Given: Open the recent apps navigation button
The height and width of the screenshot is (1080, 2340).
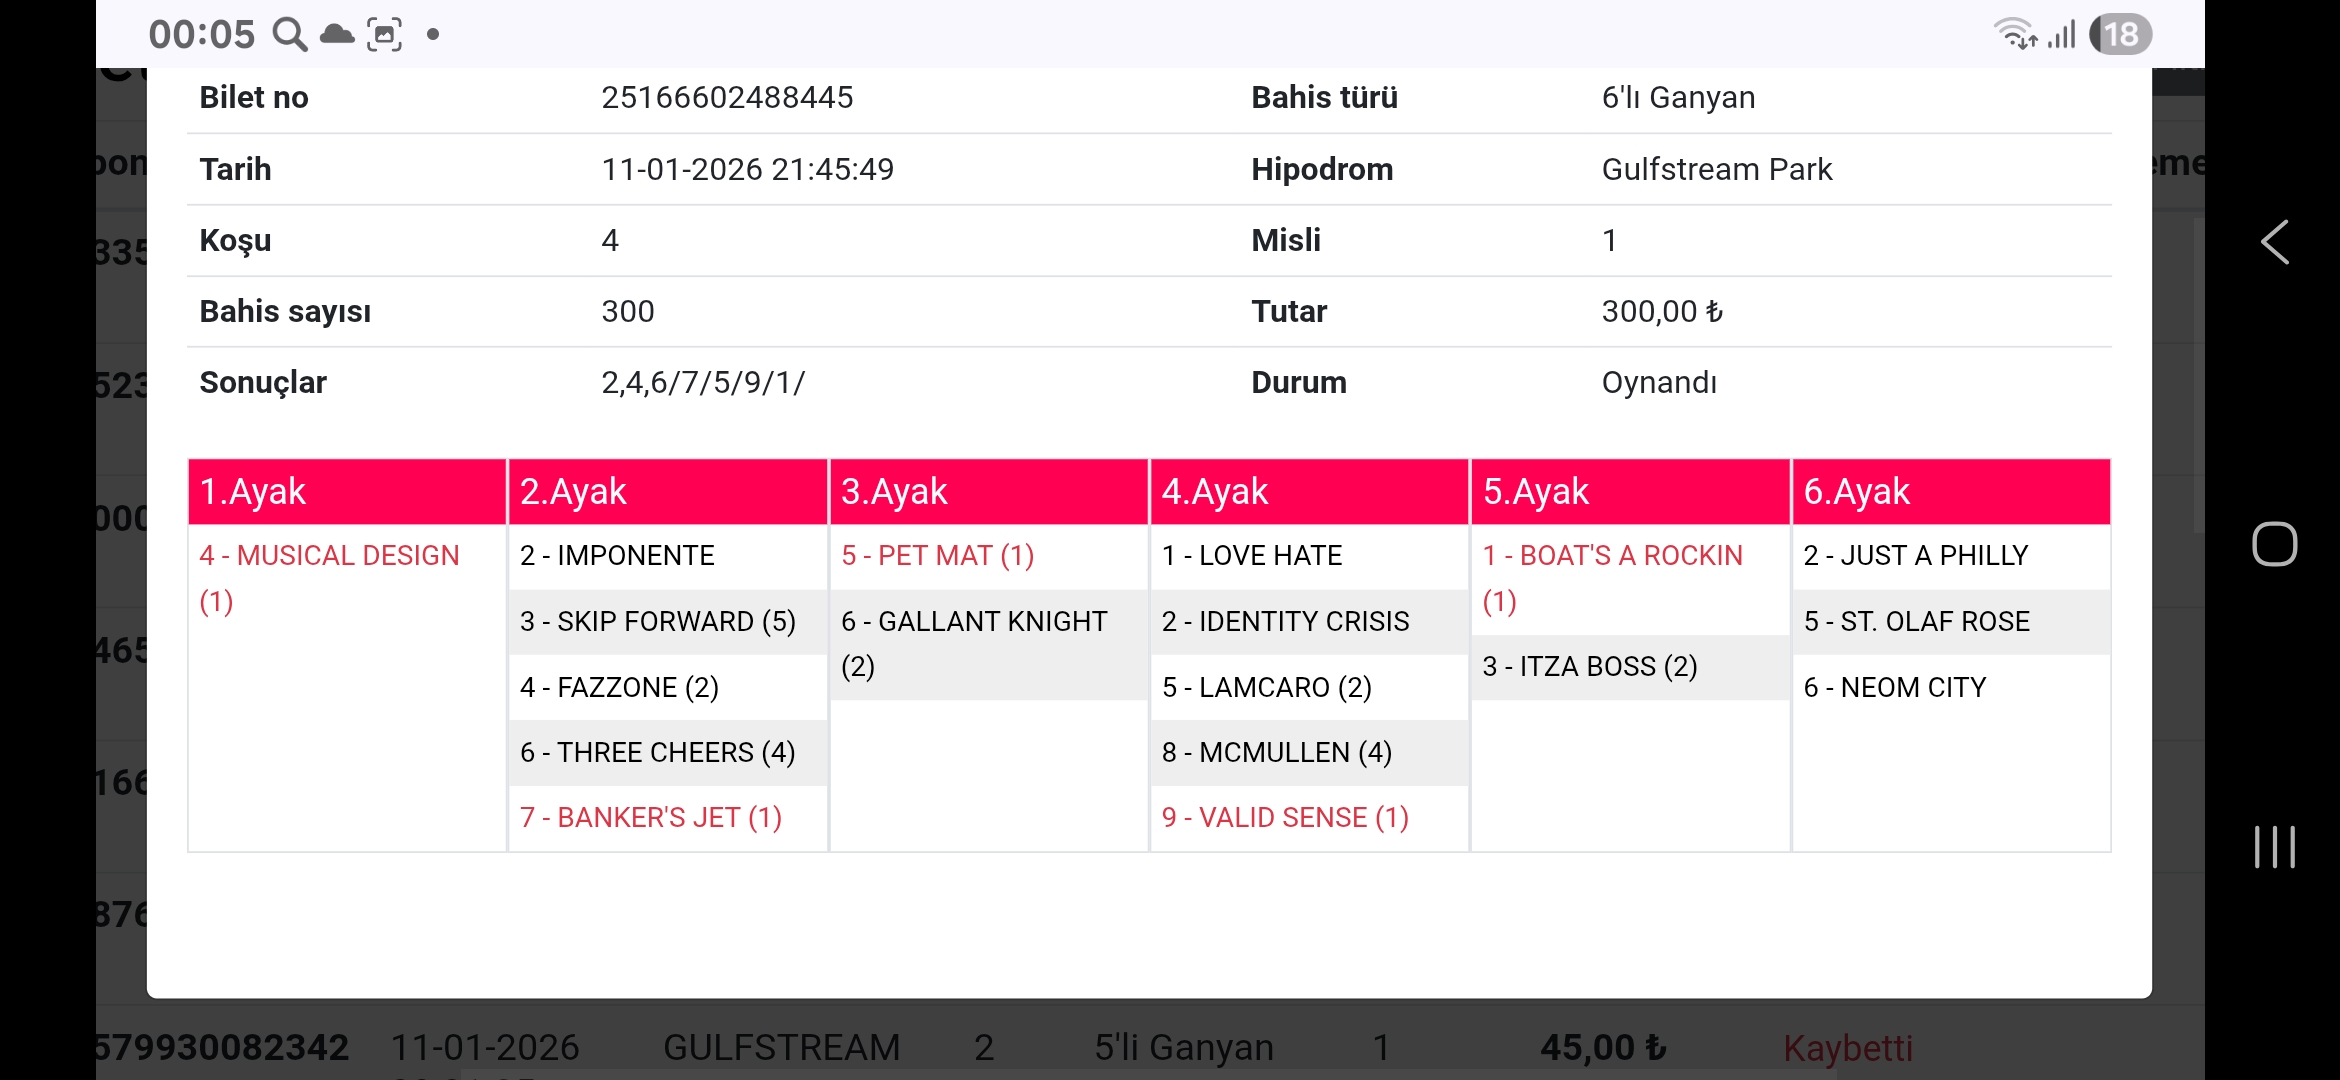Looking at the screenshot, I should point(2274,846).
